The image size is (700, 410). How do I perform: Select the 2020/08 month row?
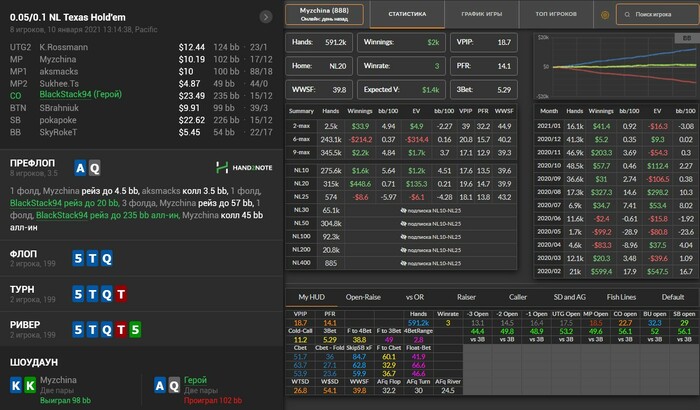[x=616, y=192]
